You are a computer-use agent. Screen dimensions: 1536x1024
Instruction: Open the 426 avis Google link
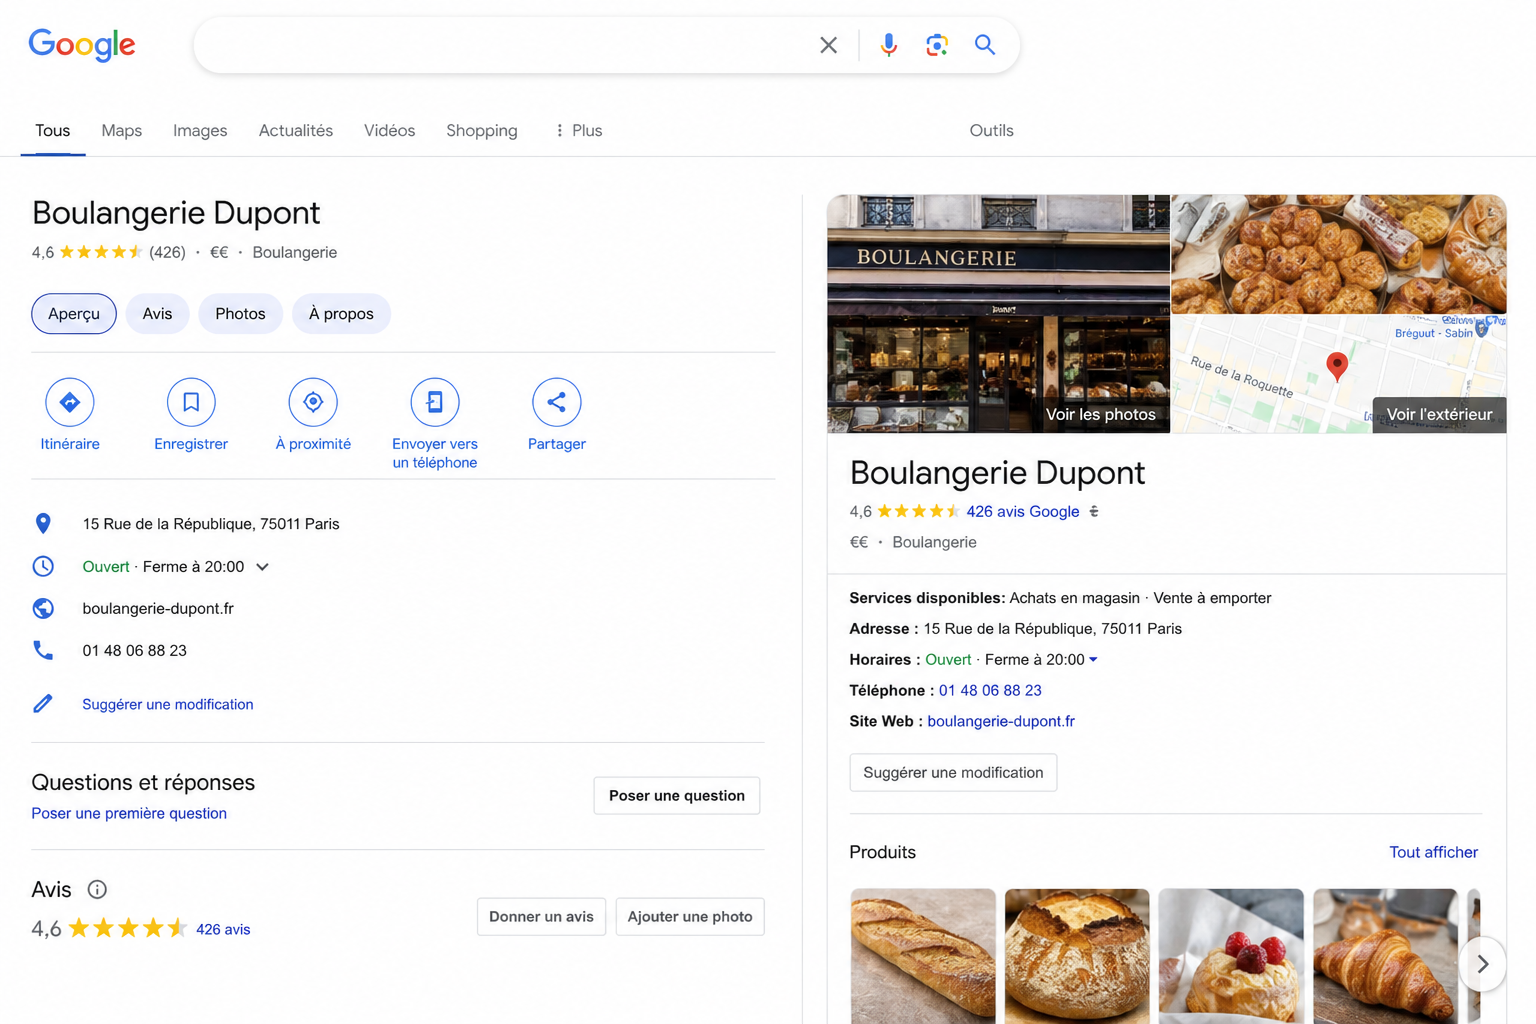[1023, 511]
